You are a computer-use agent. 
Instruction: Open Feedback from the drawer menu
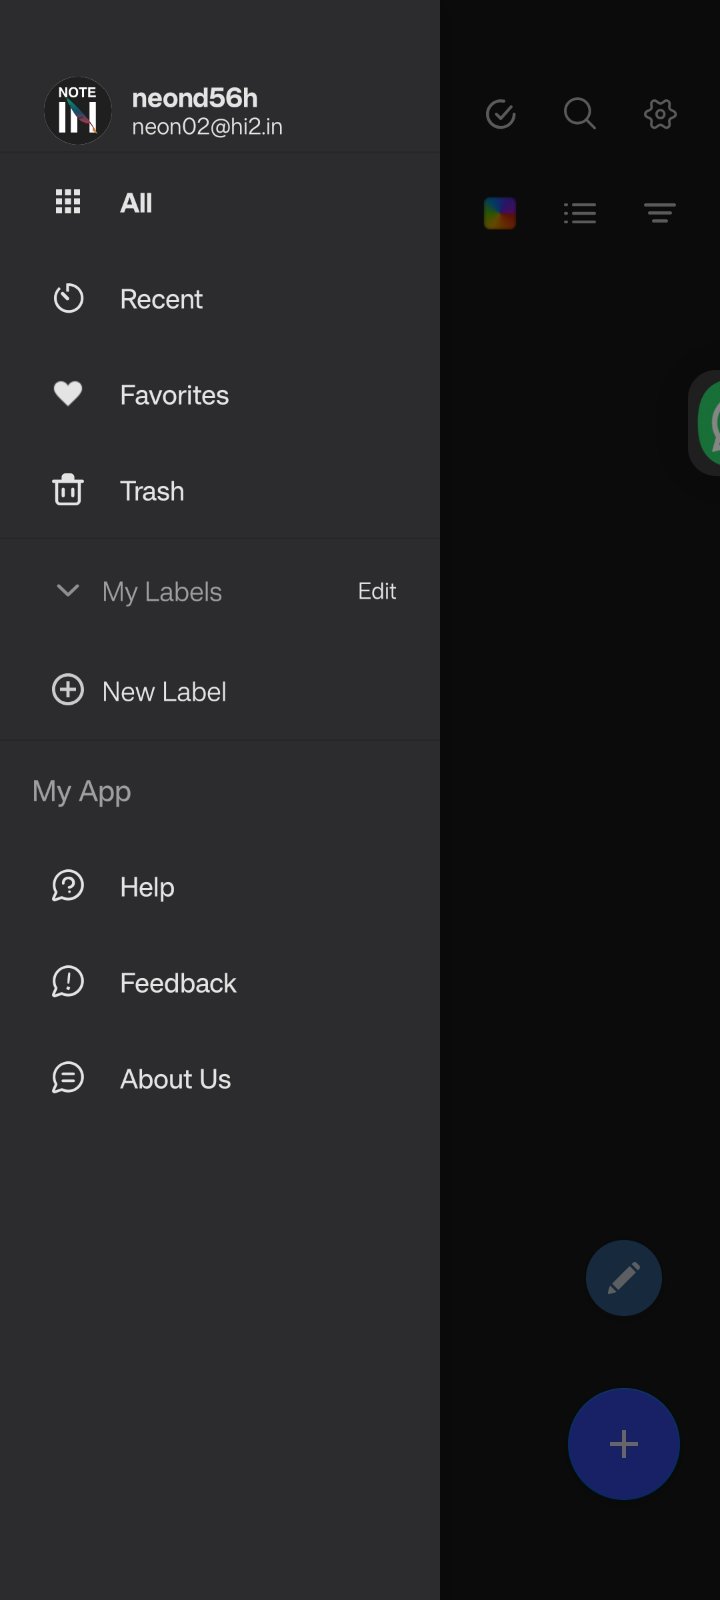[x=177, y=983]
